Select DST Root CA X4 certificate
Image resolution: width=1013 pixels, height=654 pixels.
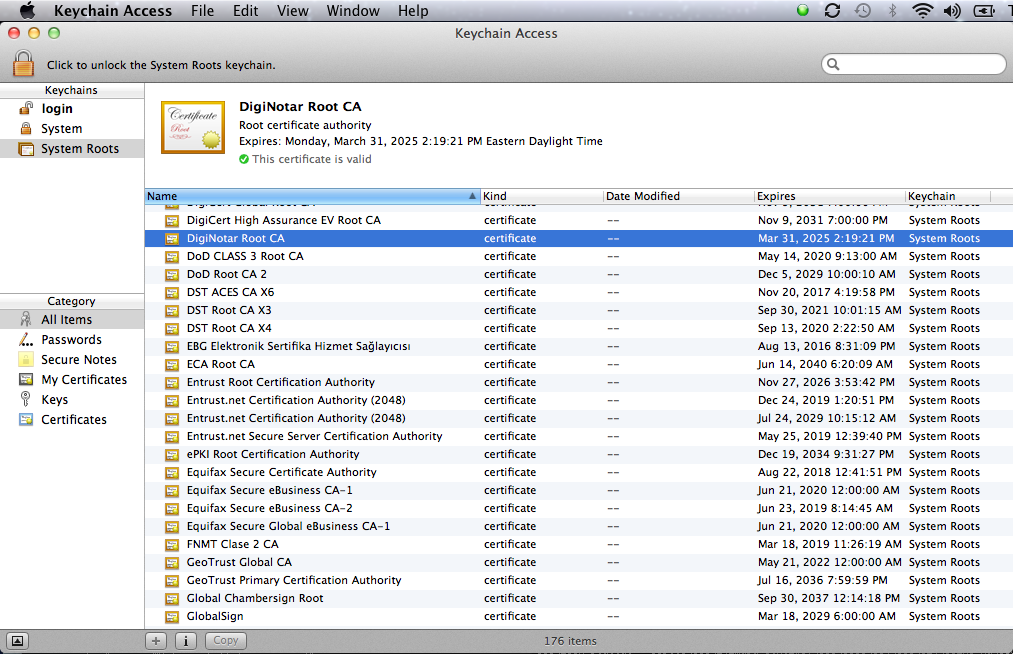tap(579, 328)
